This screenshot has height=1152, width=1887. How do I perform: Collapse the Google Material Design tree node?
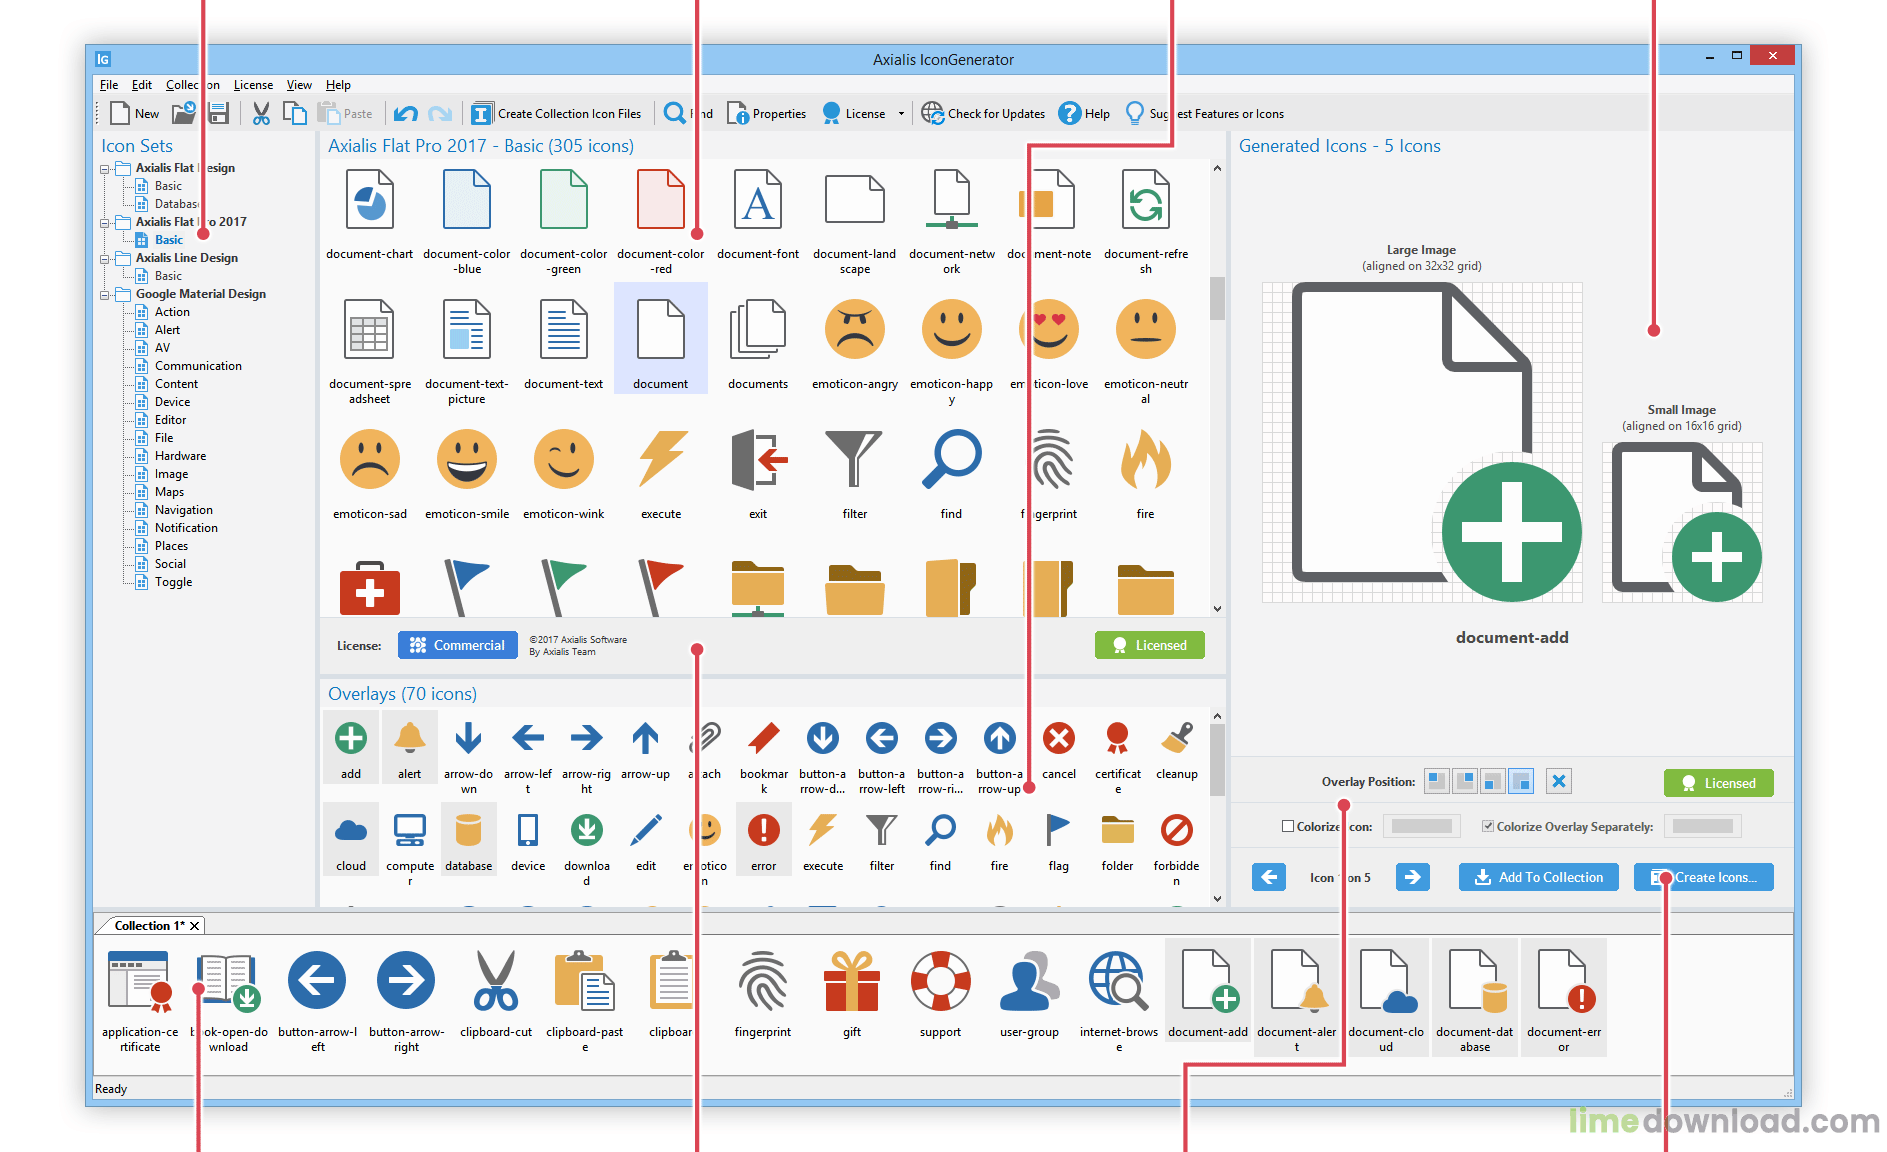point(105,295)
